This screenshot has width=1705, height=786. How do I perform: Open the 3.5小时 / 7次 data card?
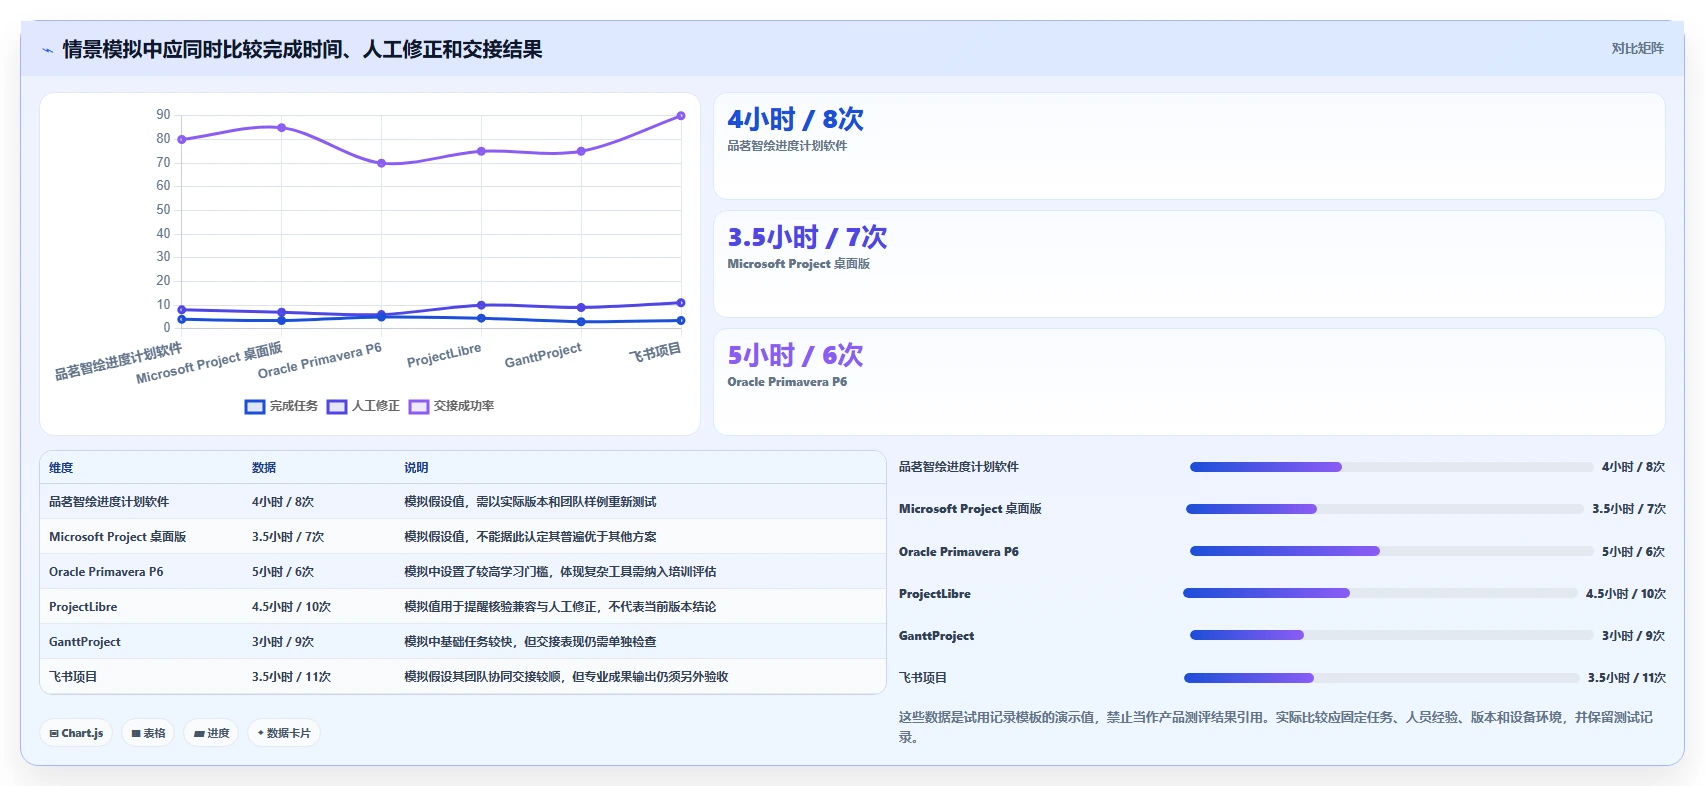coord(1189,264)
